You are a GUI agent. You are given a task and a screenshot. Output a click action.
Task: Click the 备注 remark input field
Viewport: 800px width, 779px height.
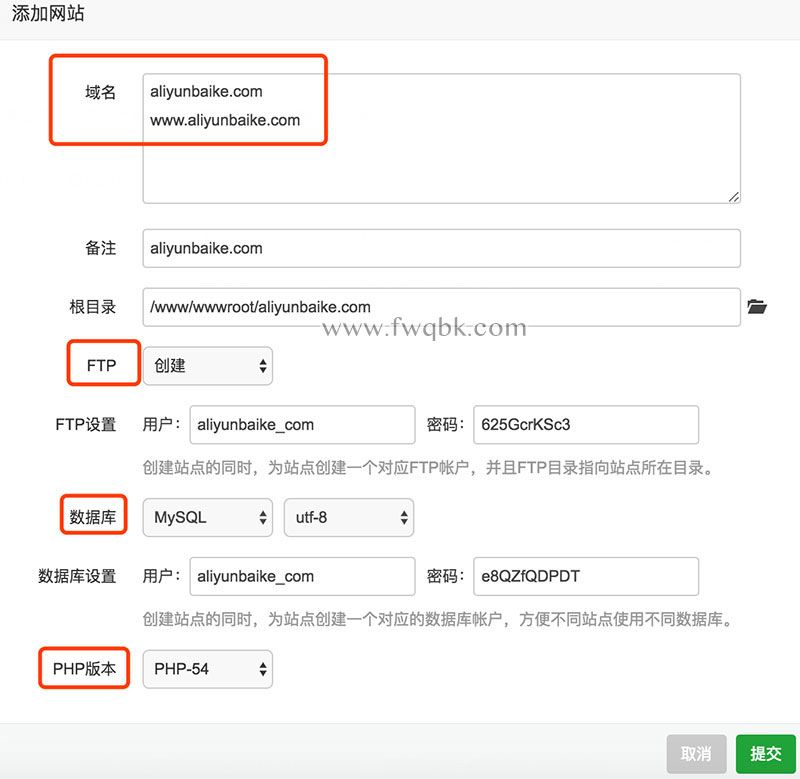441,248
